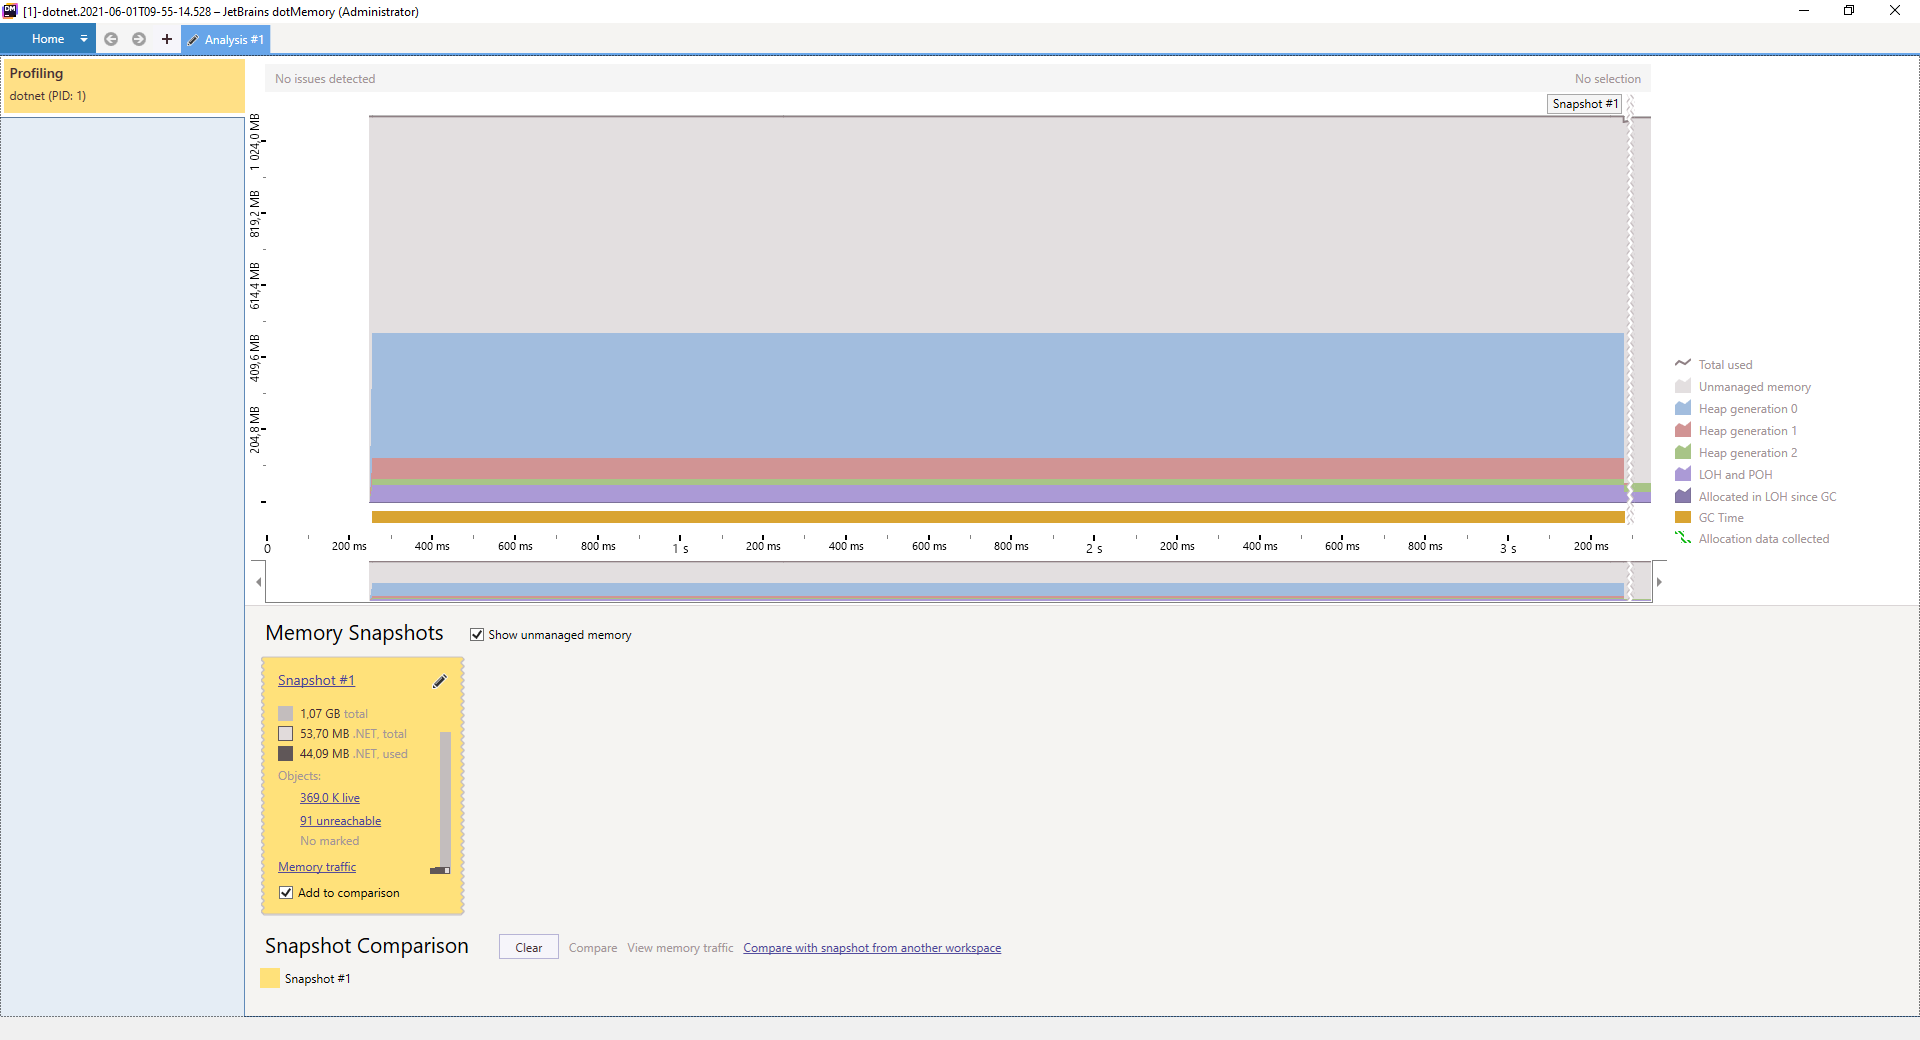Open the Home tab

[x=47, y=39]
